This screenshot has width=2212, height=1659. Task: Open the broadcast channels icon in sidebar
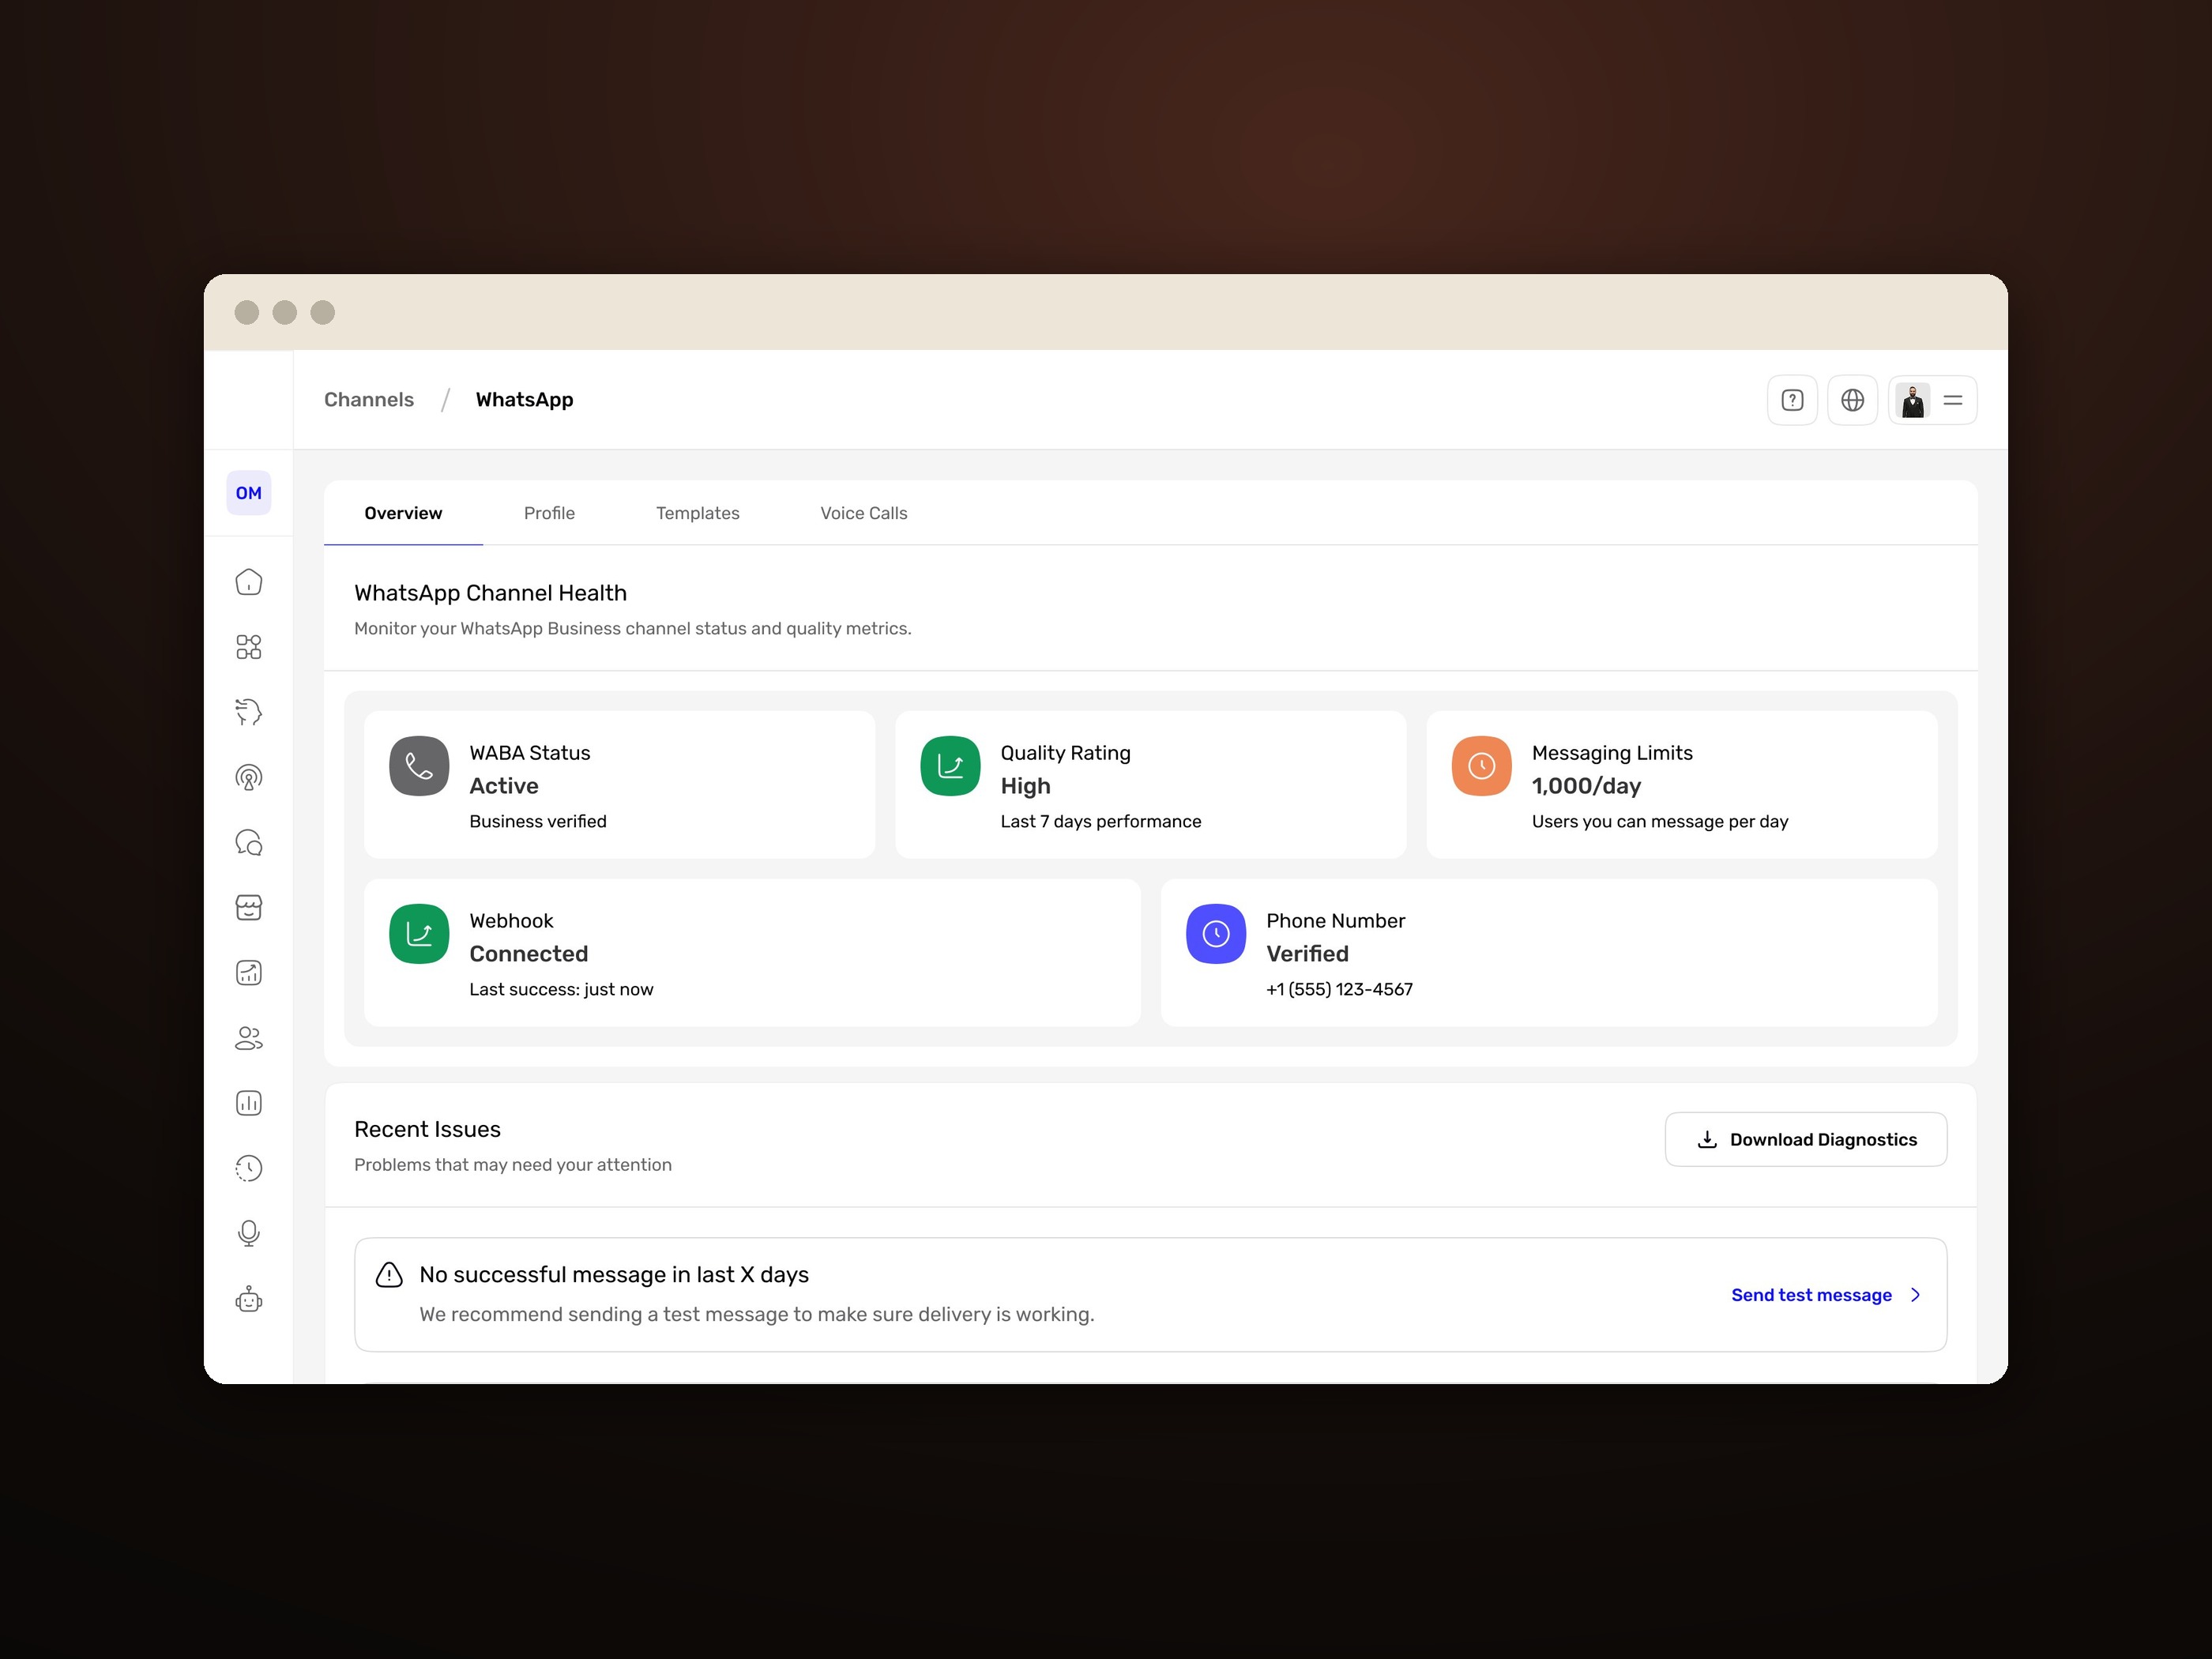click(x=248, y=777)
